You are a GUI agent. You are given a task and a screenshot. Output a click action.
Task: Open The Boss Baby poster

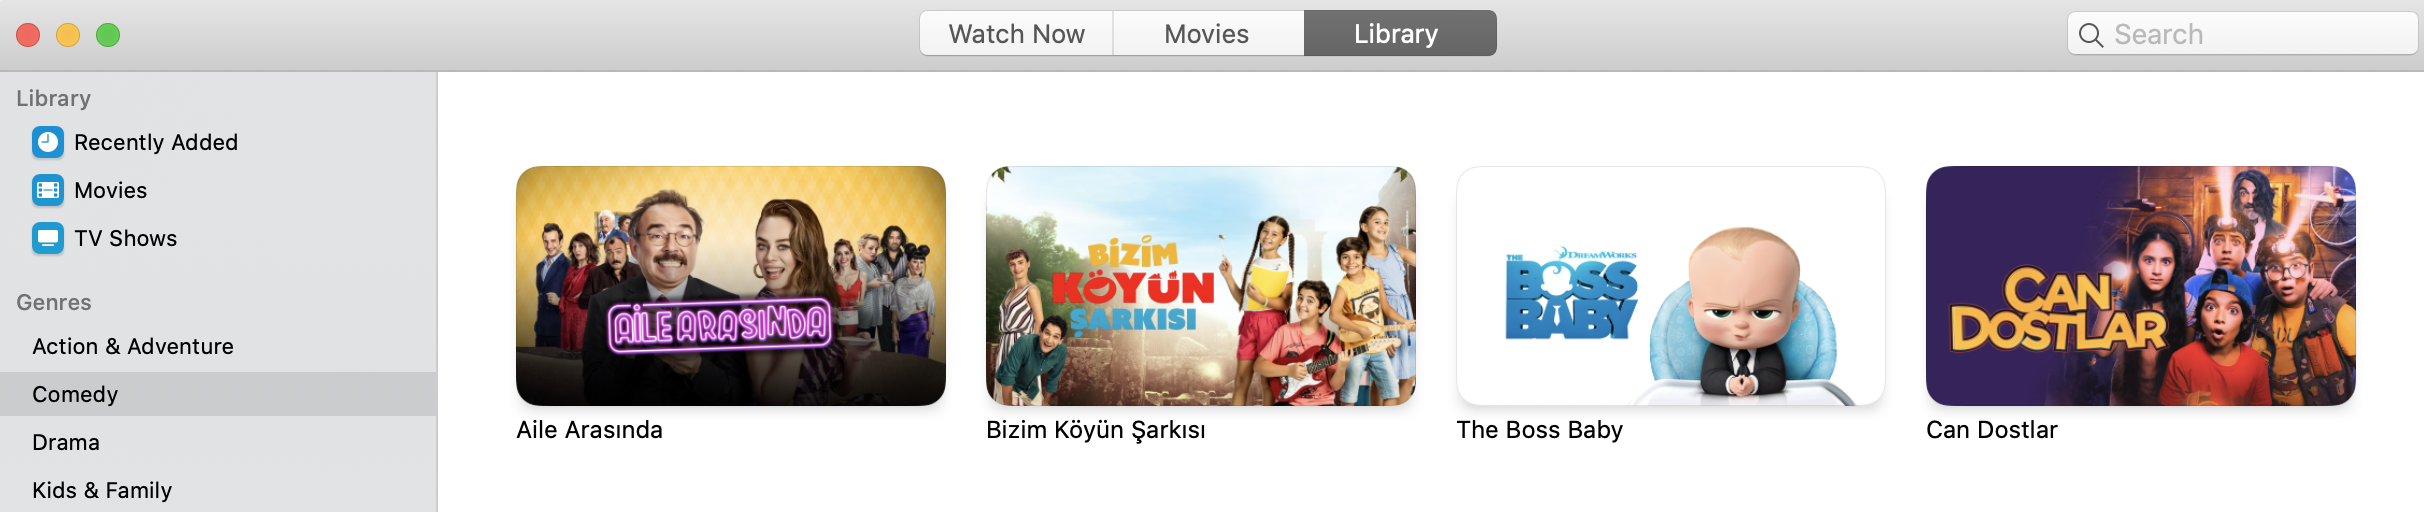coord(1671,286)
